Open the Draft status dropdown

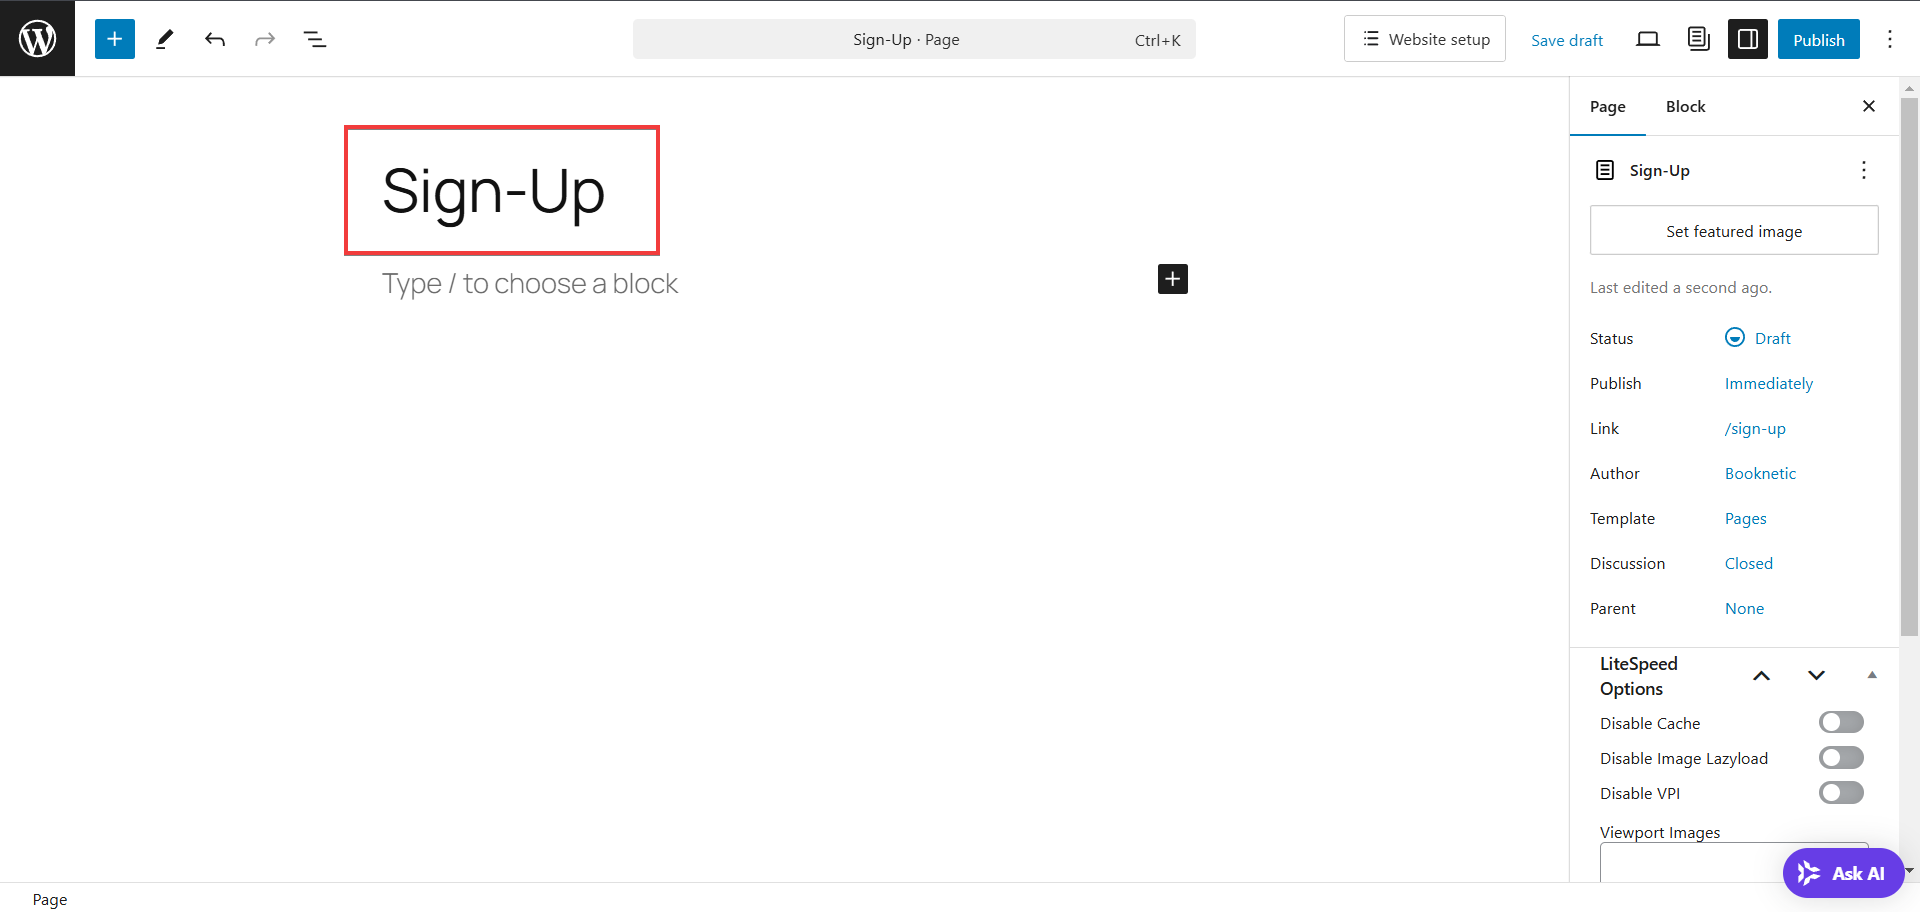pos(1758,338)
